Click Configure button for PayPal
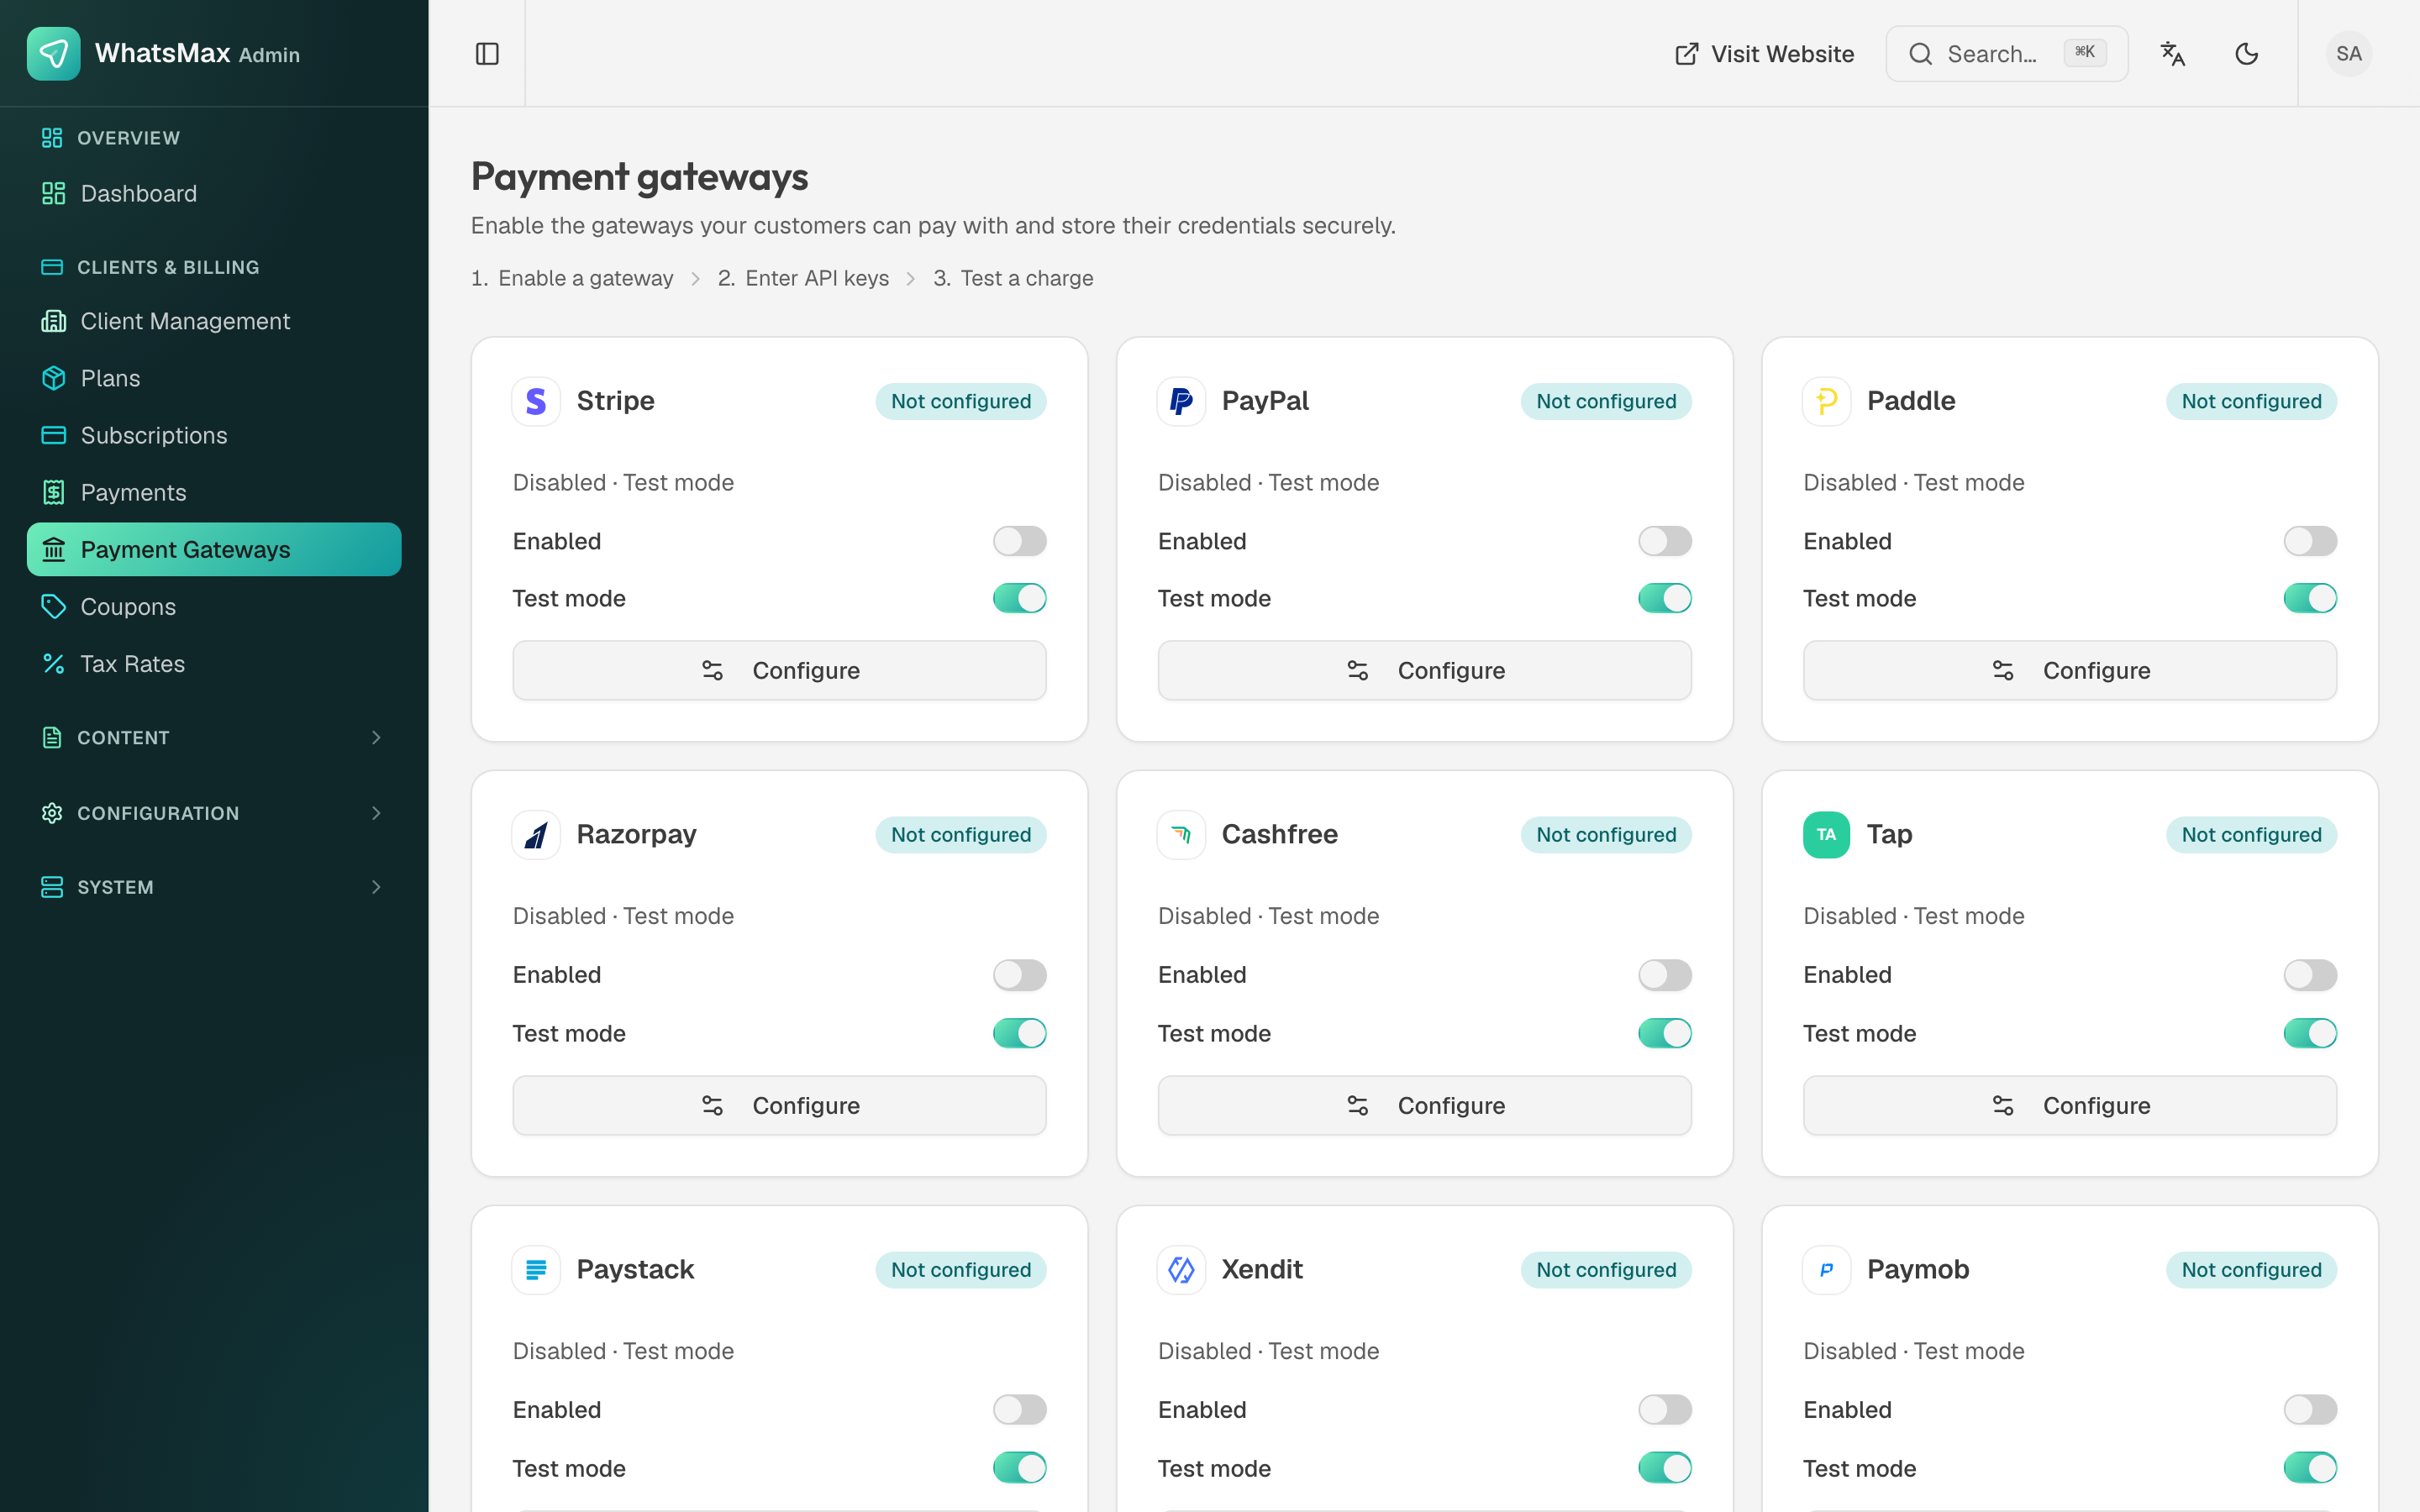Image resolution: width=2420 pixels, height=1512 pixels. (x=1424, y=670)
